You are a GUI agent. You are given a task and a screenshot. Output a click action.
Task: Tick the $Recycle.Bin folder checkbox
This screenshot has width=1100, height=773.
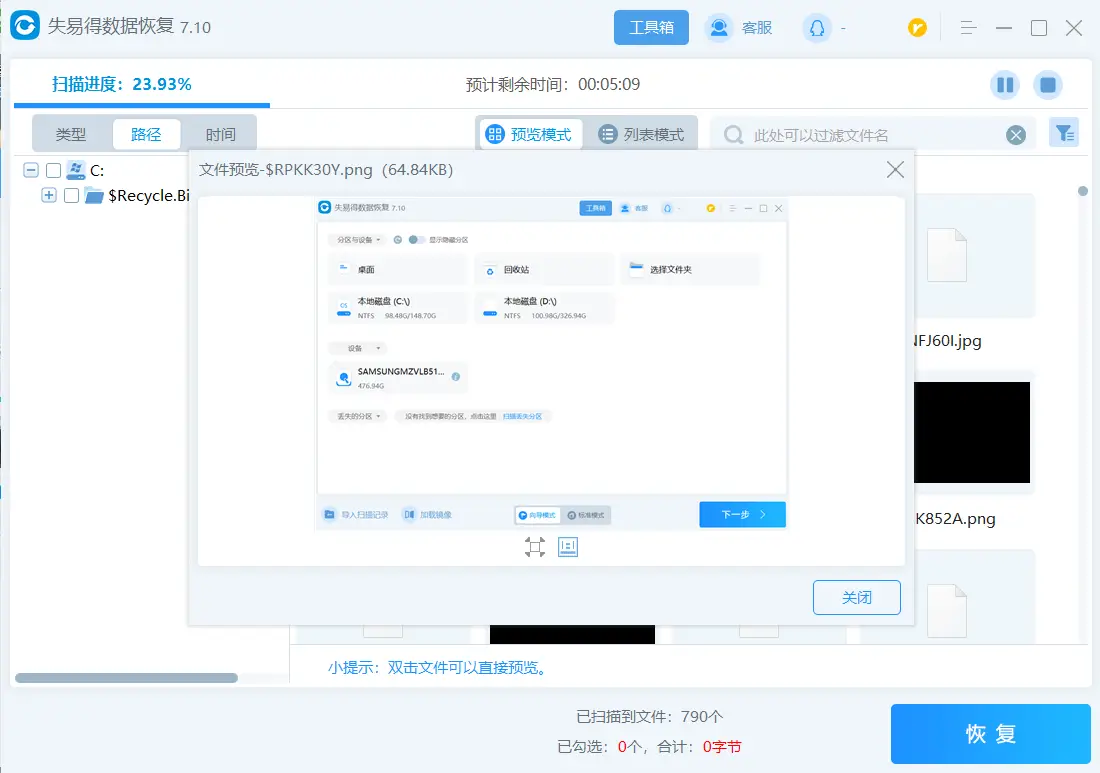pos(72,196)
